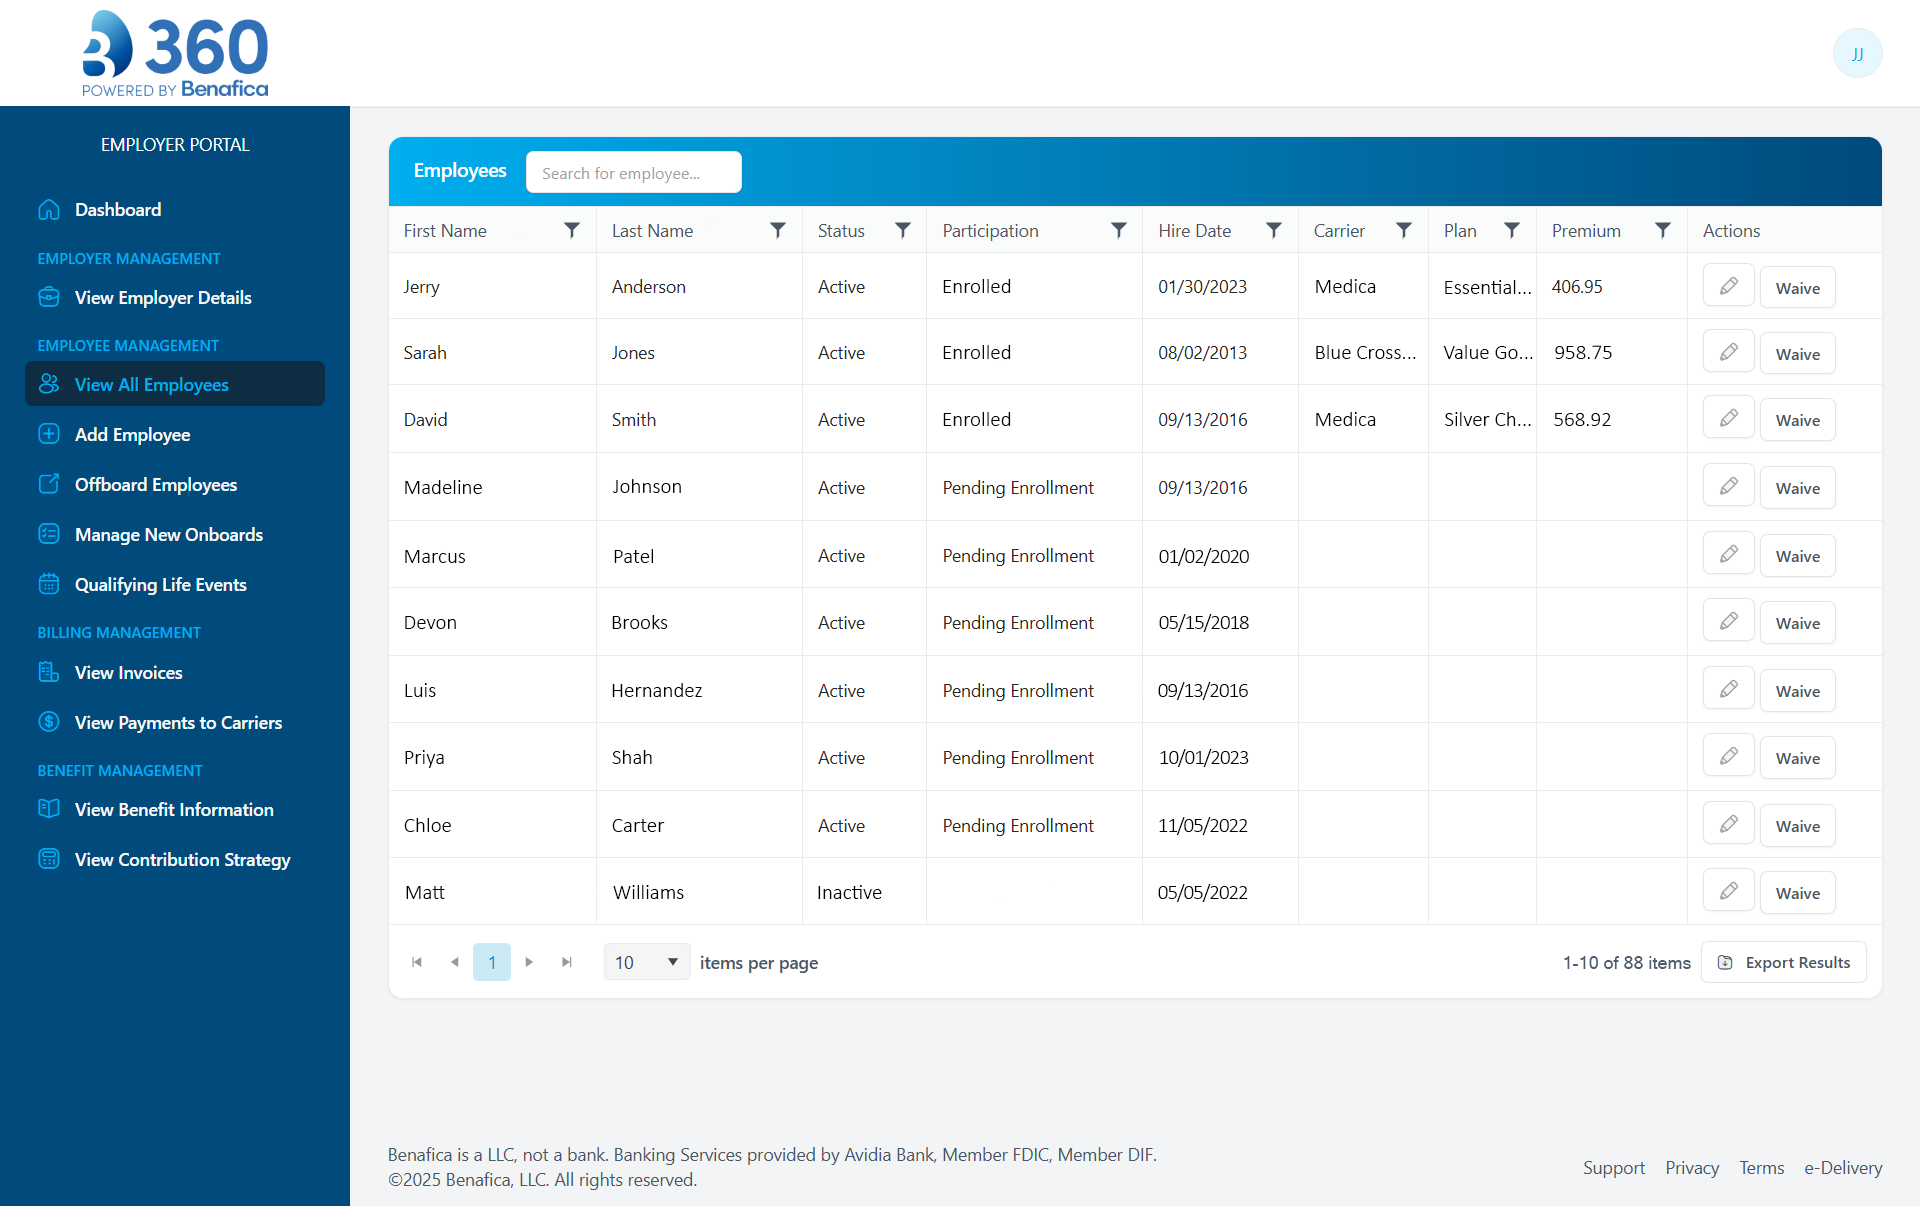
Task: Open the Hire Date column filter
Action: click(x=1274, y=230)
